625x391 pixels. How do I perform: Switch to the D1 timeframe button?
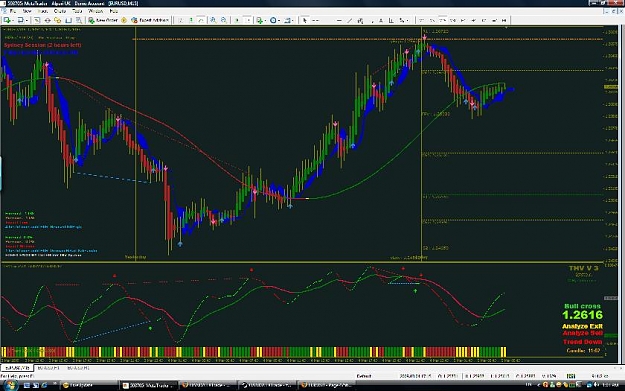484,20
